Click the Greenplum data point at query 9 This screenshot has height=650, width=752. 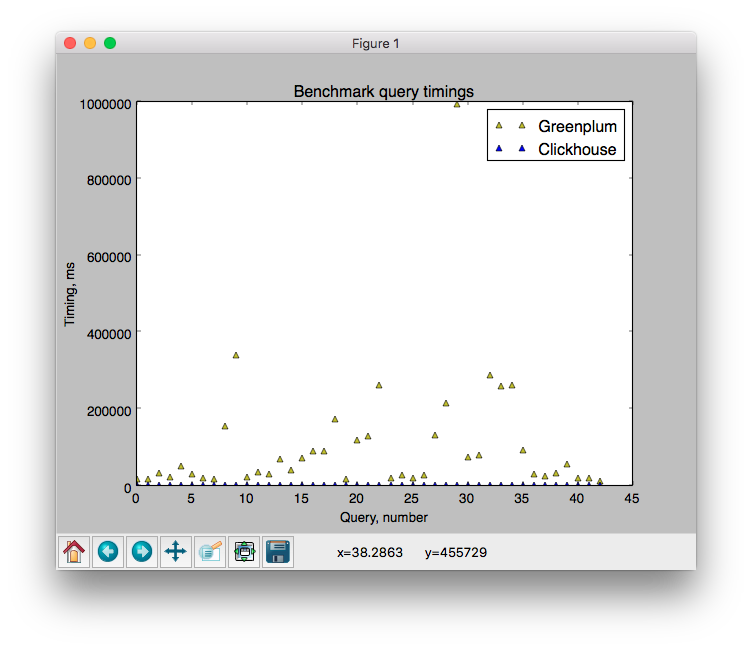236,355
